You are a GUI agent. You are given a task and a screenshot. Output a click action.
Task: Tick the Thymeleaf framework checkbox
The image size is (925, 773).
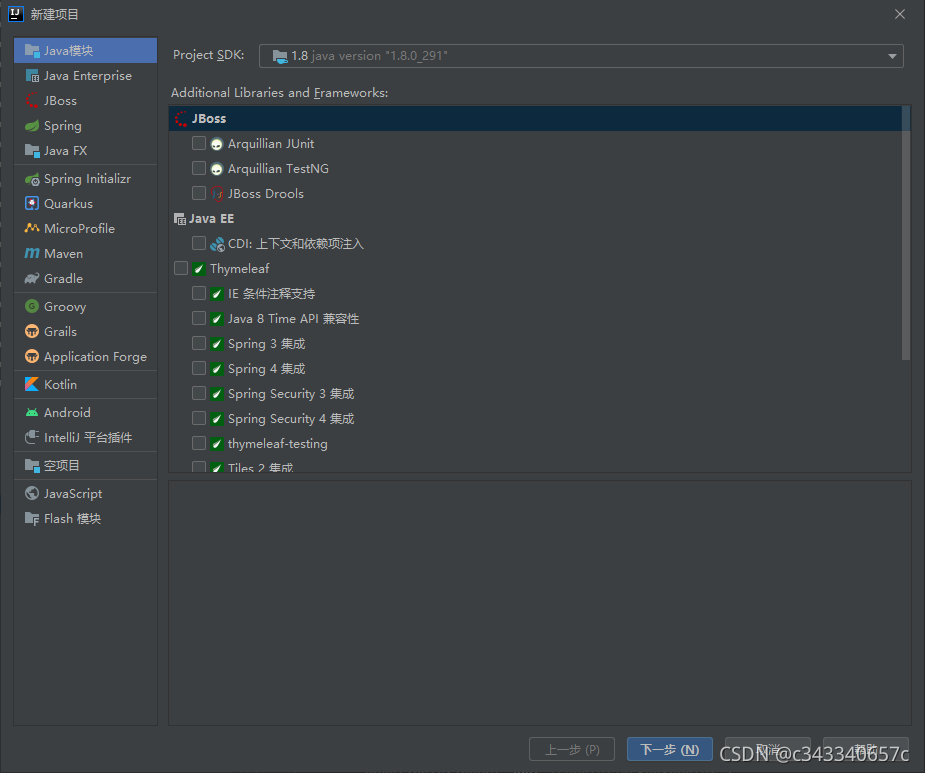click(181, 268)
